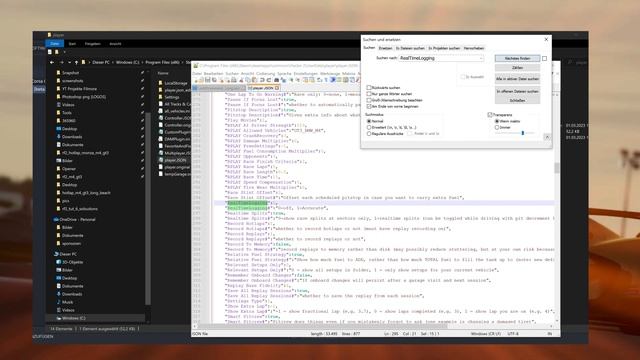Screen dimensions: 640x360
Task: Click chevron after Dieser PC in address bar
Action: pyautogui.click(x=112, y=62)
